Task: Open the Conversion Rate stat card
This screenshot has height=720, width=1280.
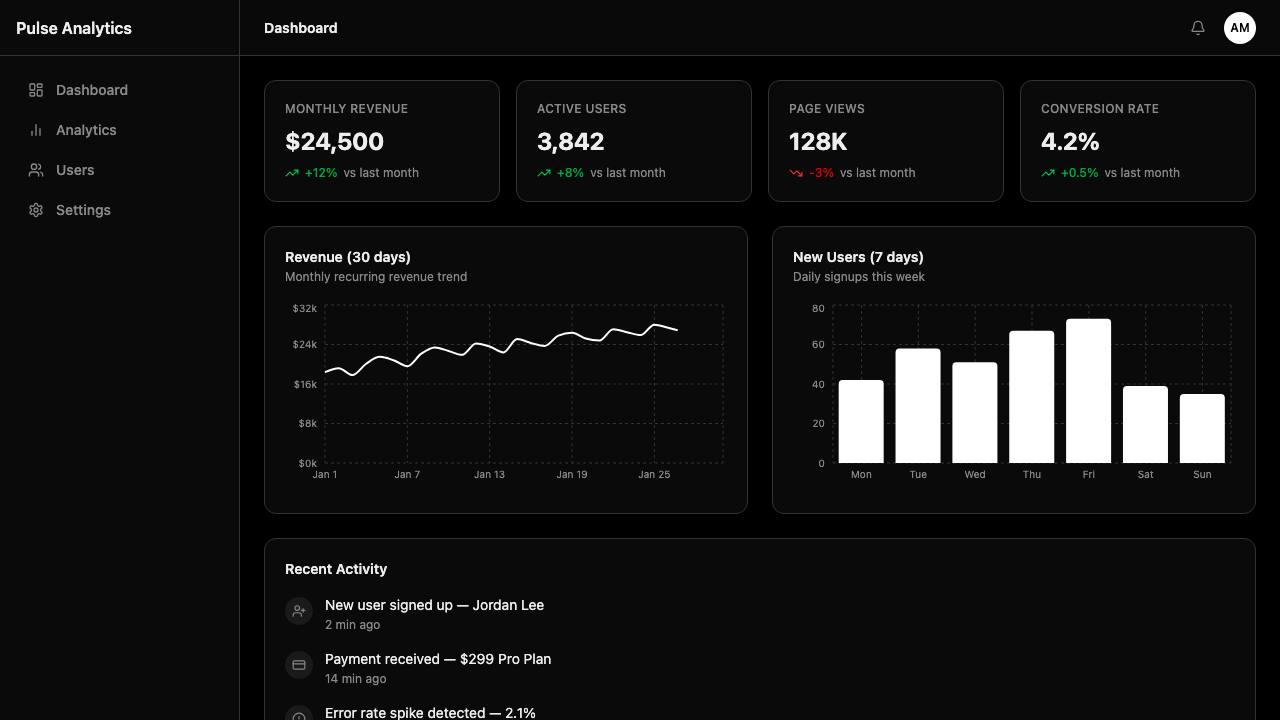Action: click(x=1138, y=141)
